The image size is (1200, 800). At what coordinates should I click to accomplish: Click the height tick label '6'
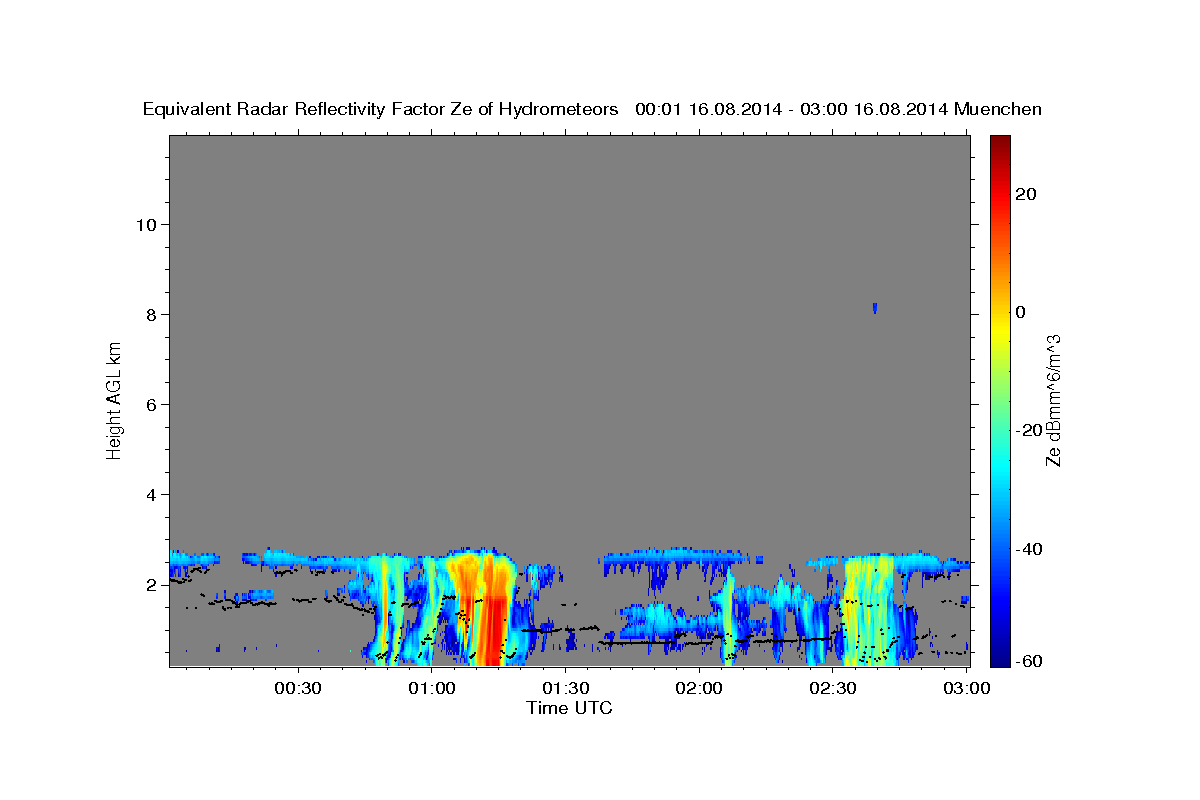pyautogui.click(x=149, y=405)
